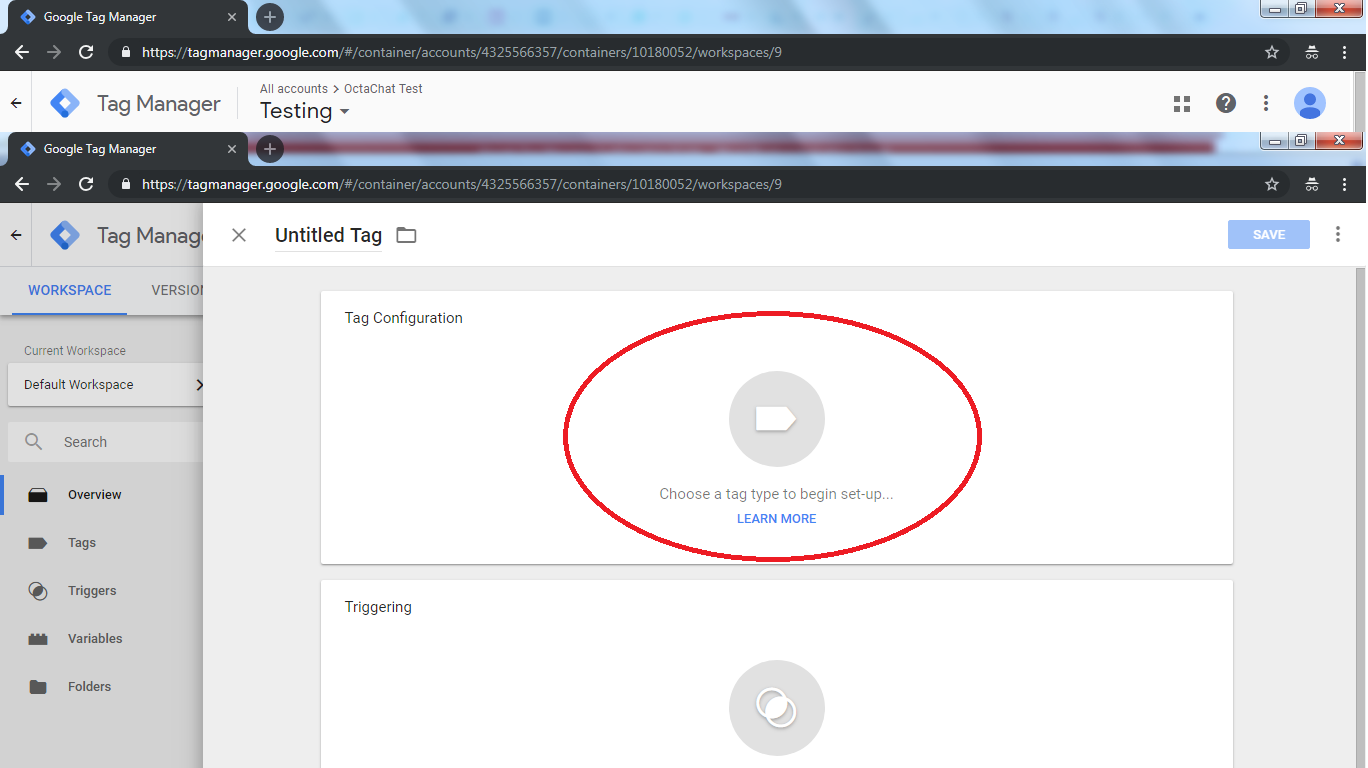The width and height of the screenshot is (1368, 768).
Task: Click the All accounts breadcrumb link
Action: coord(294,89)
